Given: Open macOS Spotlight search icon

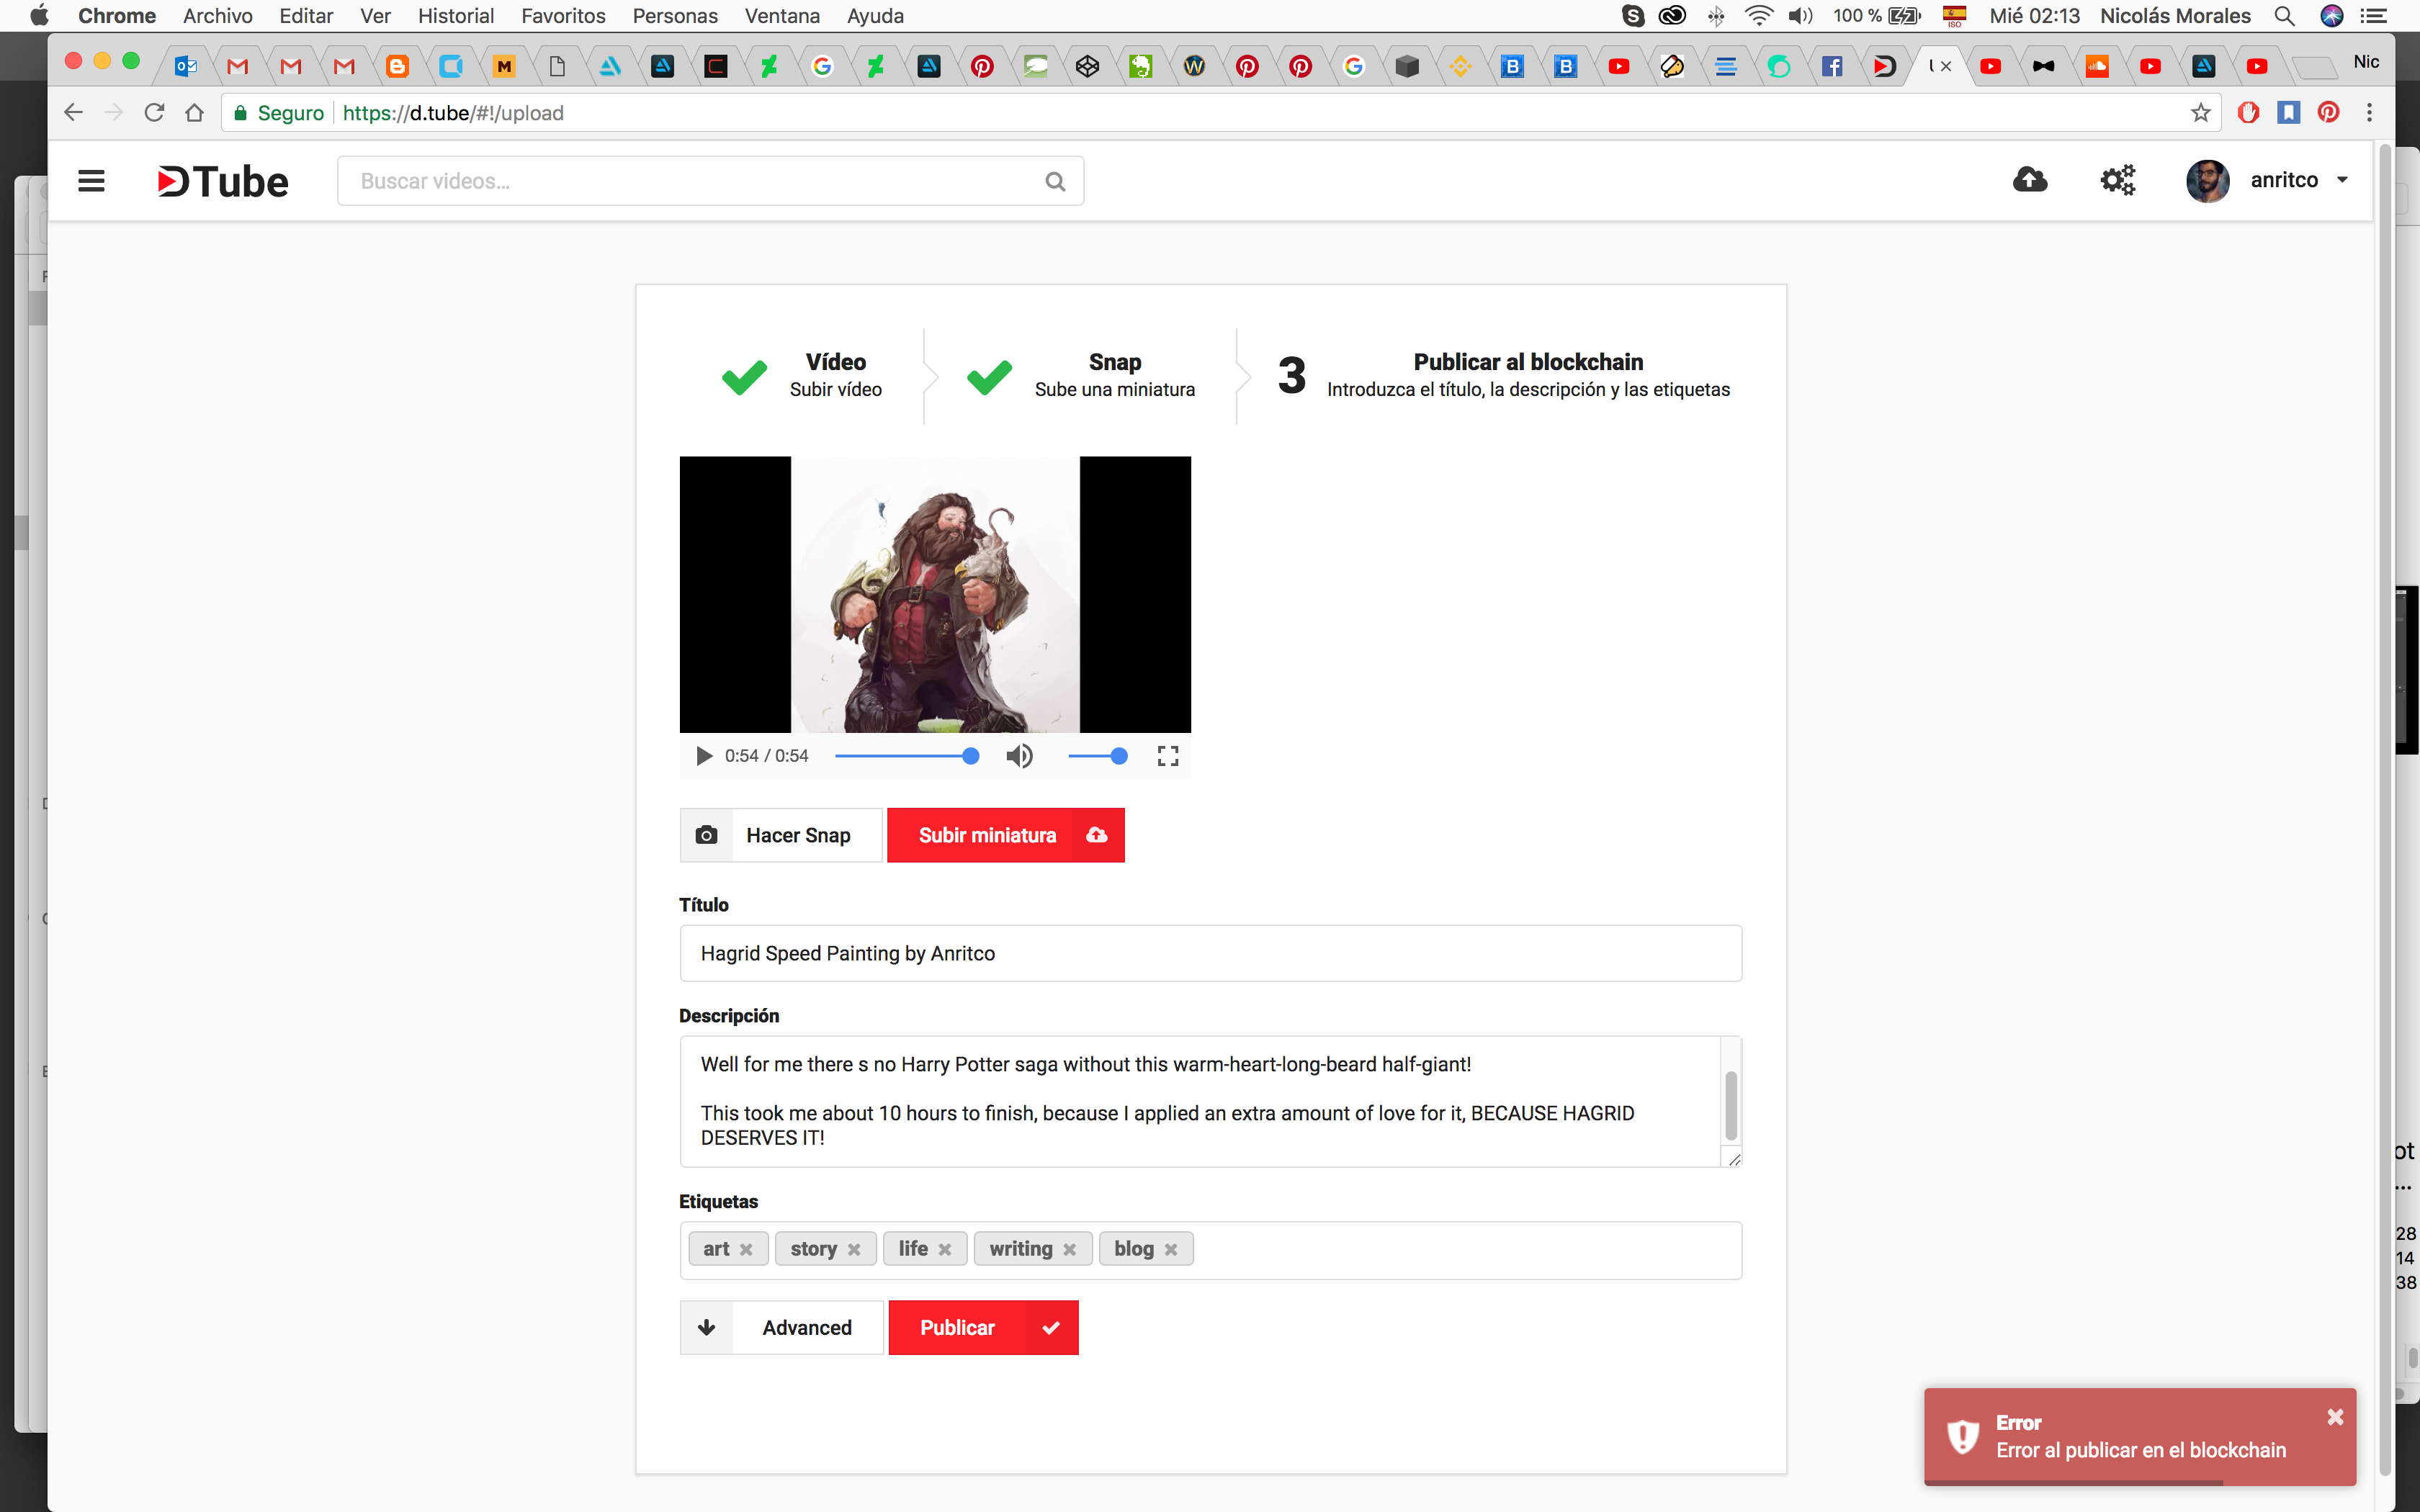Looking at the screenshot, I should pos(2284,15).
